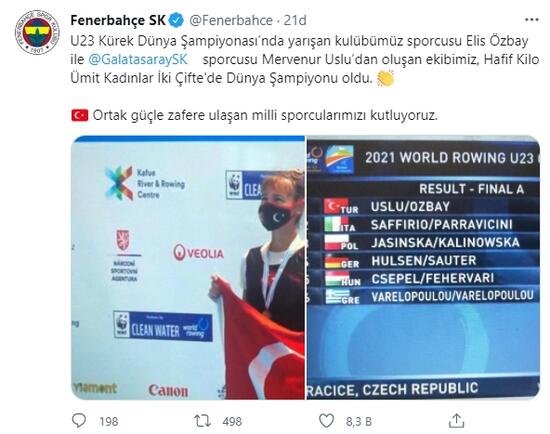Click the 21d timestamp

295,20
